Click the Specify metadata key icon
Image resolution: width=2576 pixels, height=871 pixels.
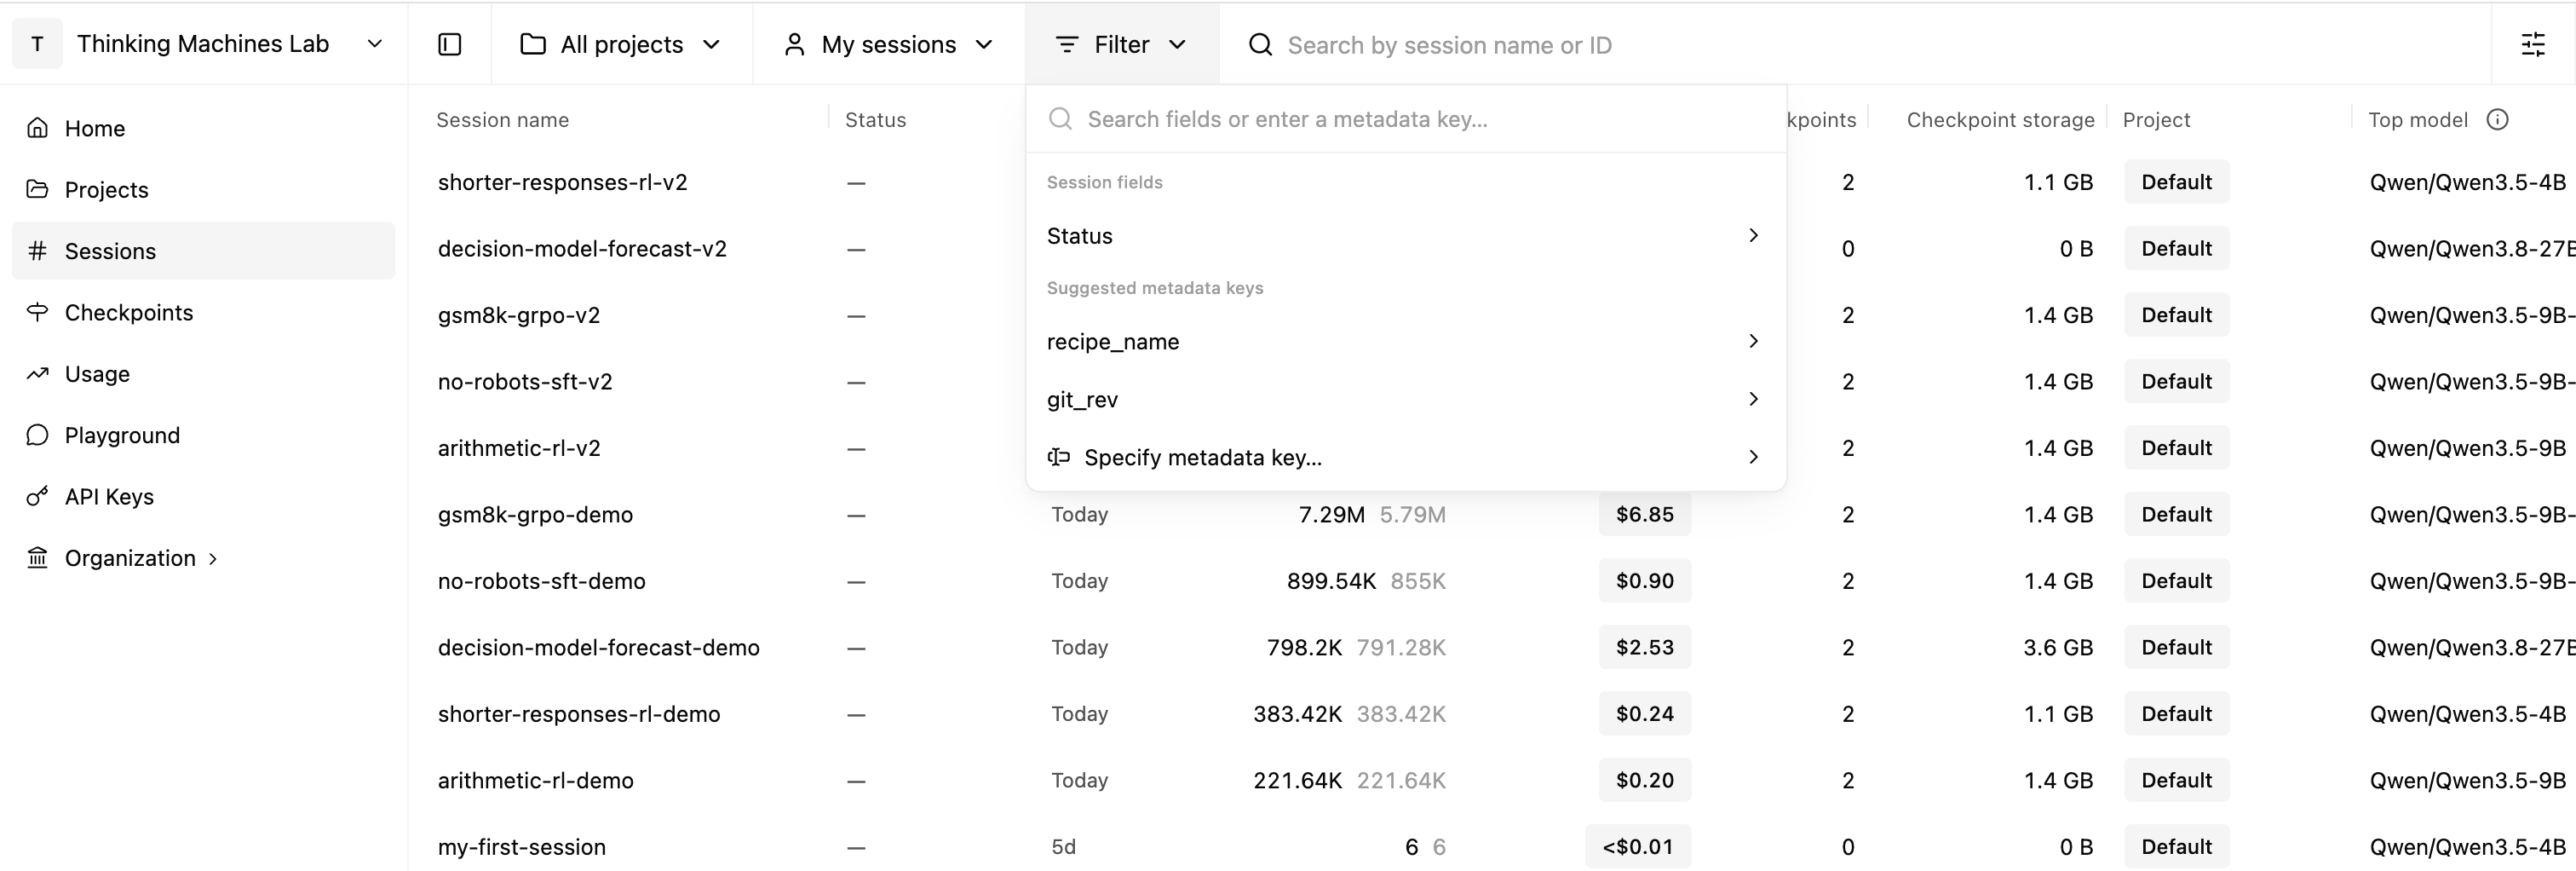1059,457
